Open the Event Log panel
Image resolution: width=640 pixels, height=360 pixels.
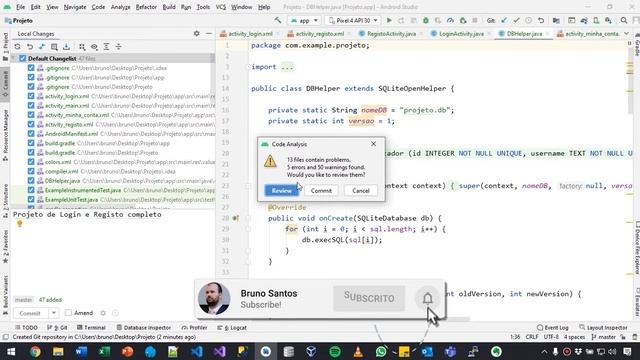553,327
